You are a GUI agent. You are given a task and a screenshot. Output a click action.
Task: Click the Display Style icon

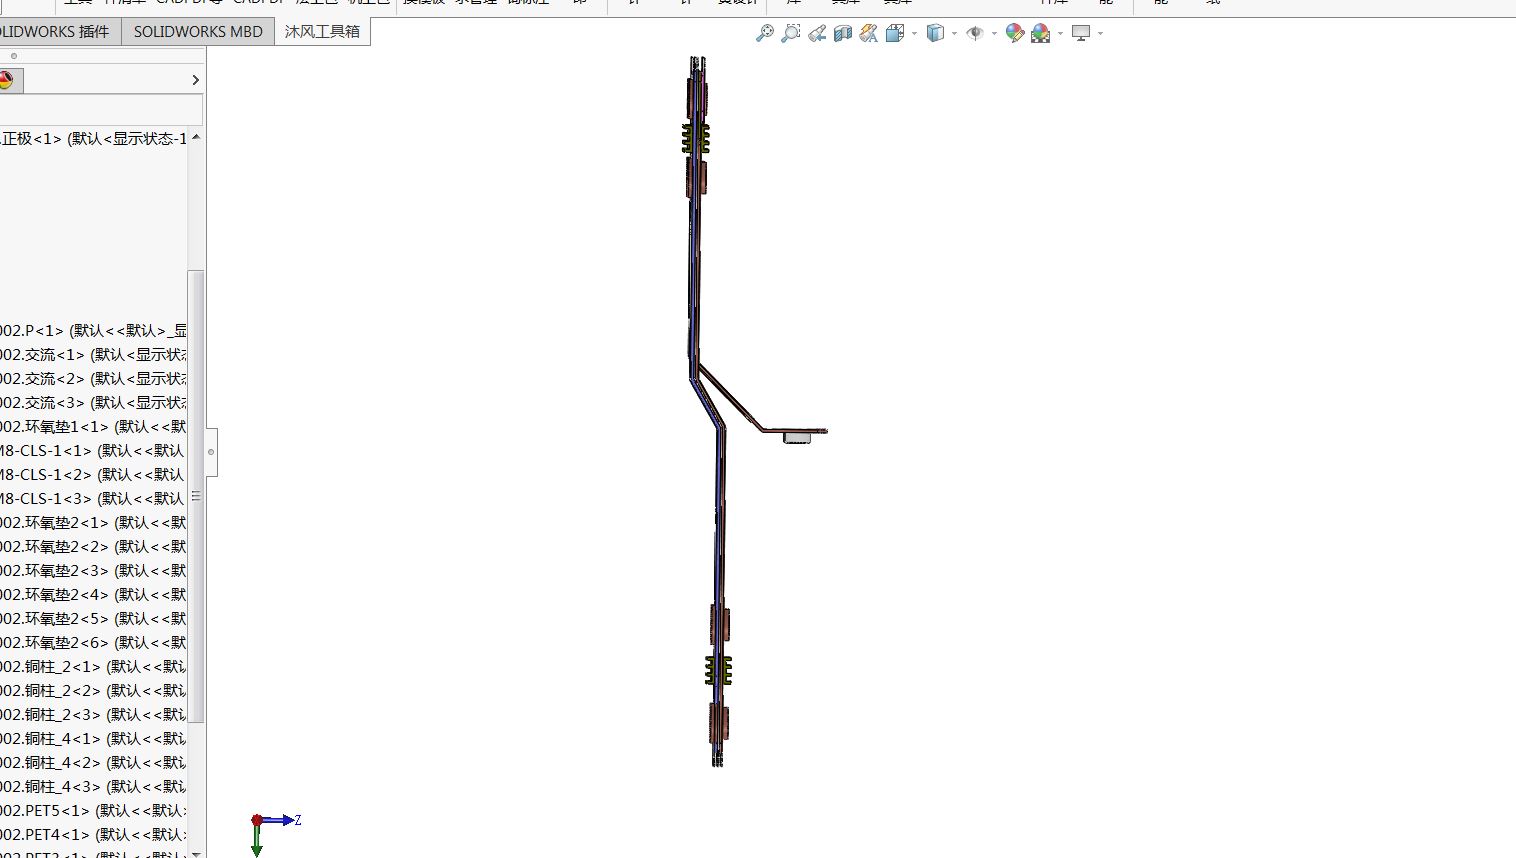[x=935, y=33]
